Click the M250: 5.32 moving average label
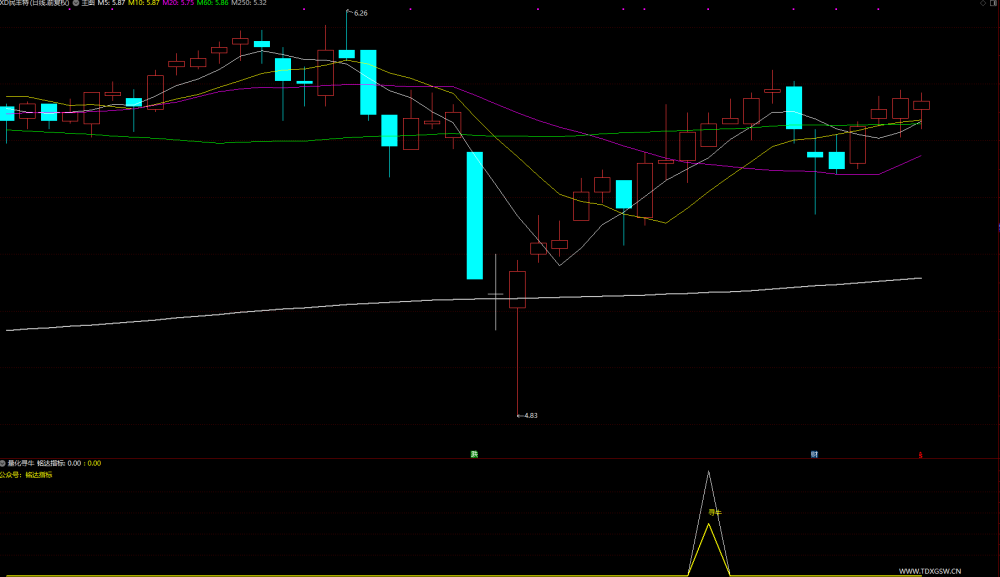The height and width of the screenshot is (577, 1000). point(249,3)
